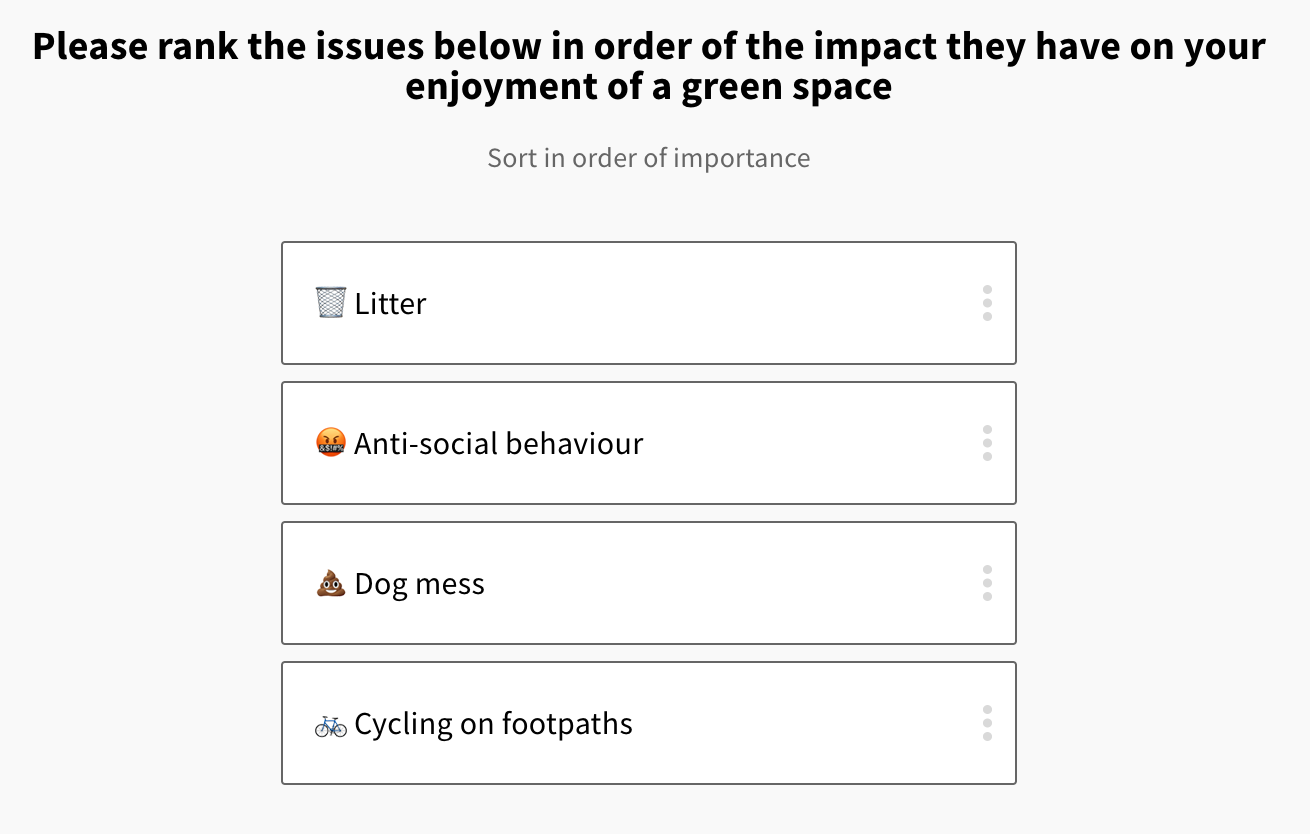Click blank space inside Anti-social behaviour card
The width and height of the screenshot is (1310, 834).
[800, 443]
